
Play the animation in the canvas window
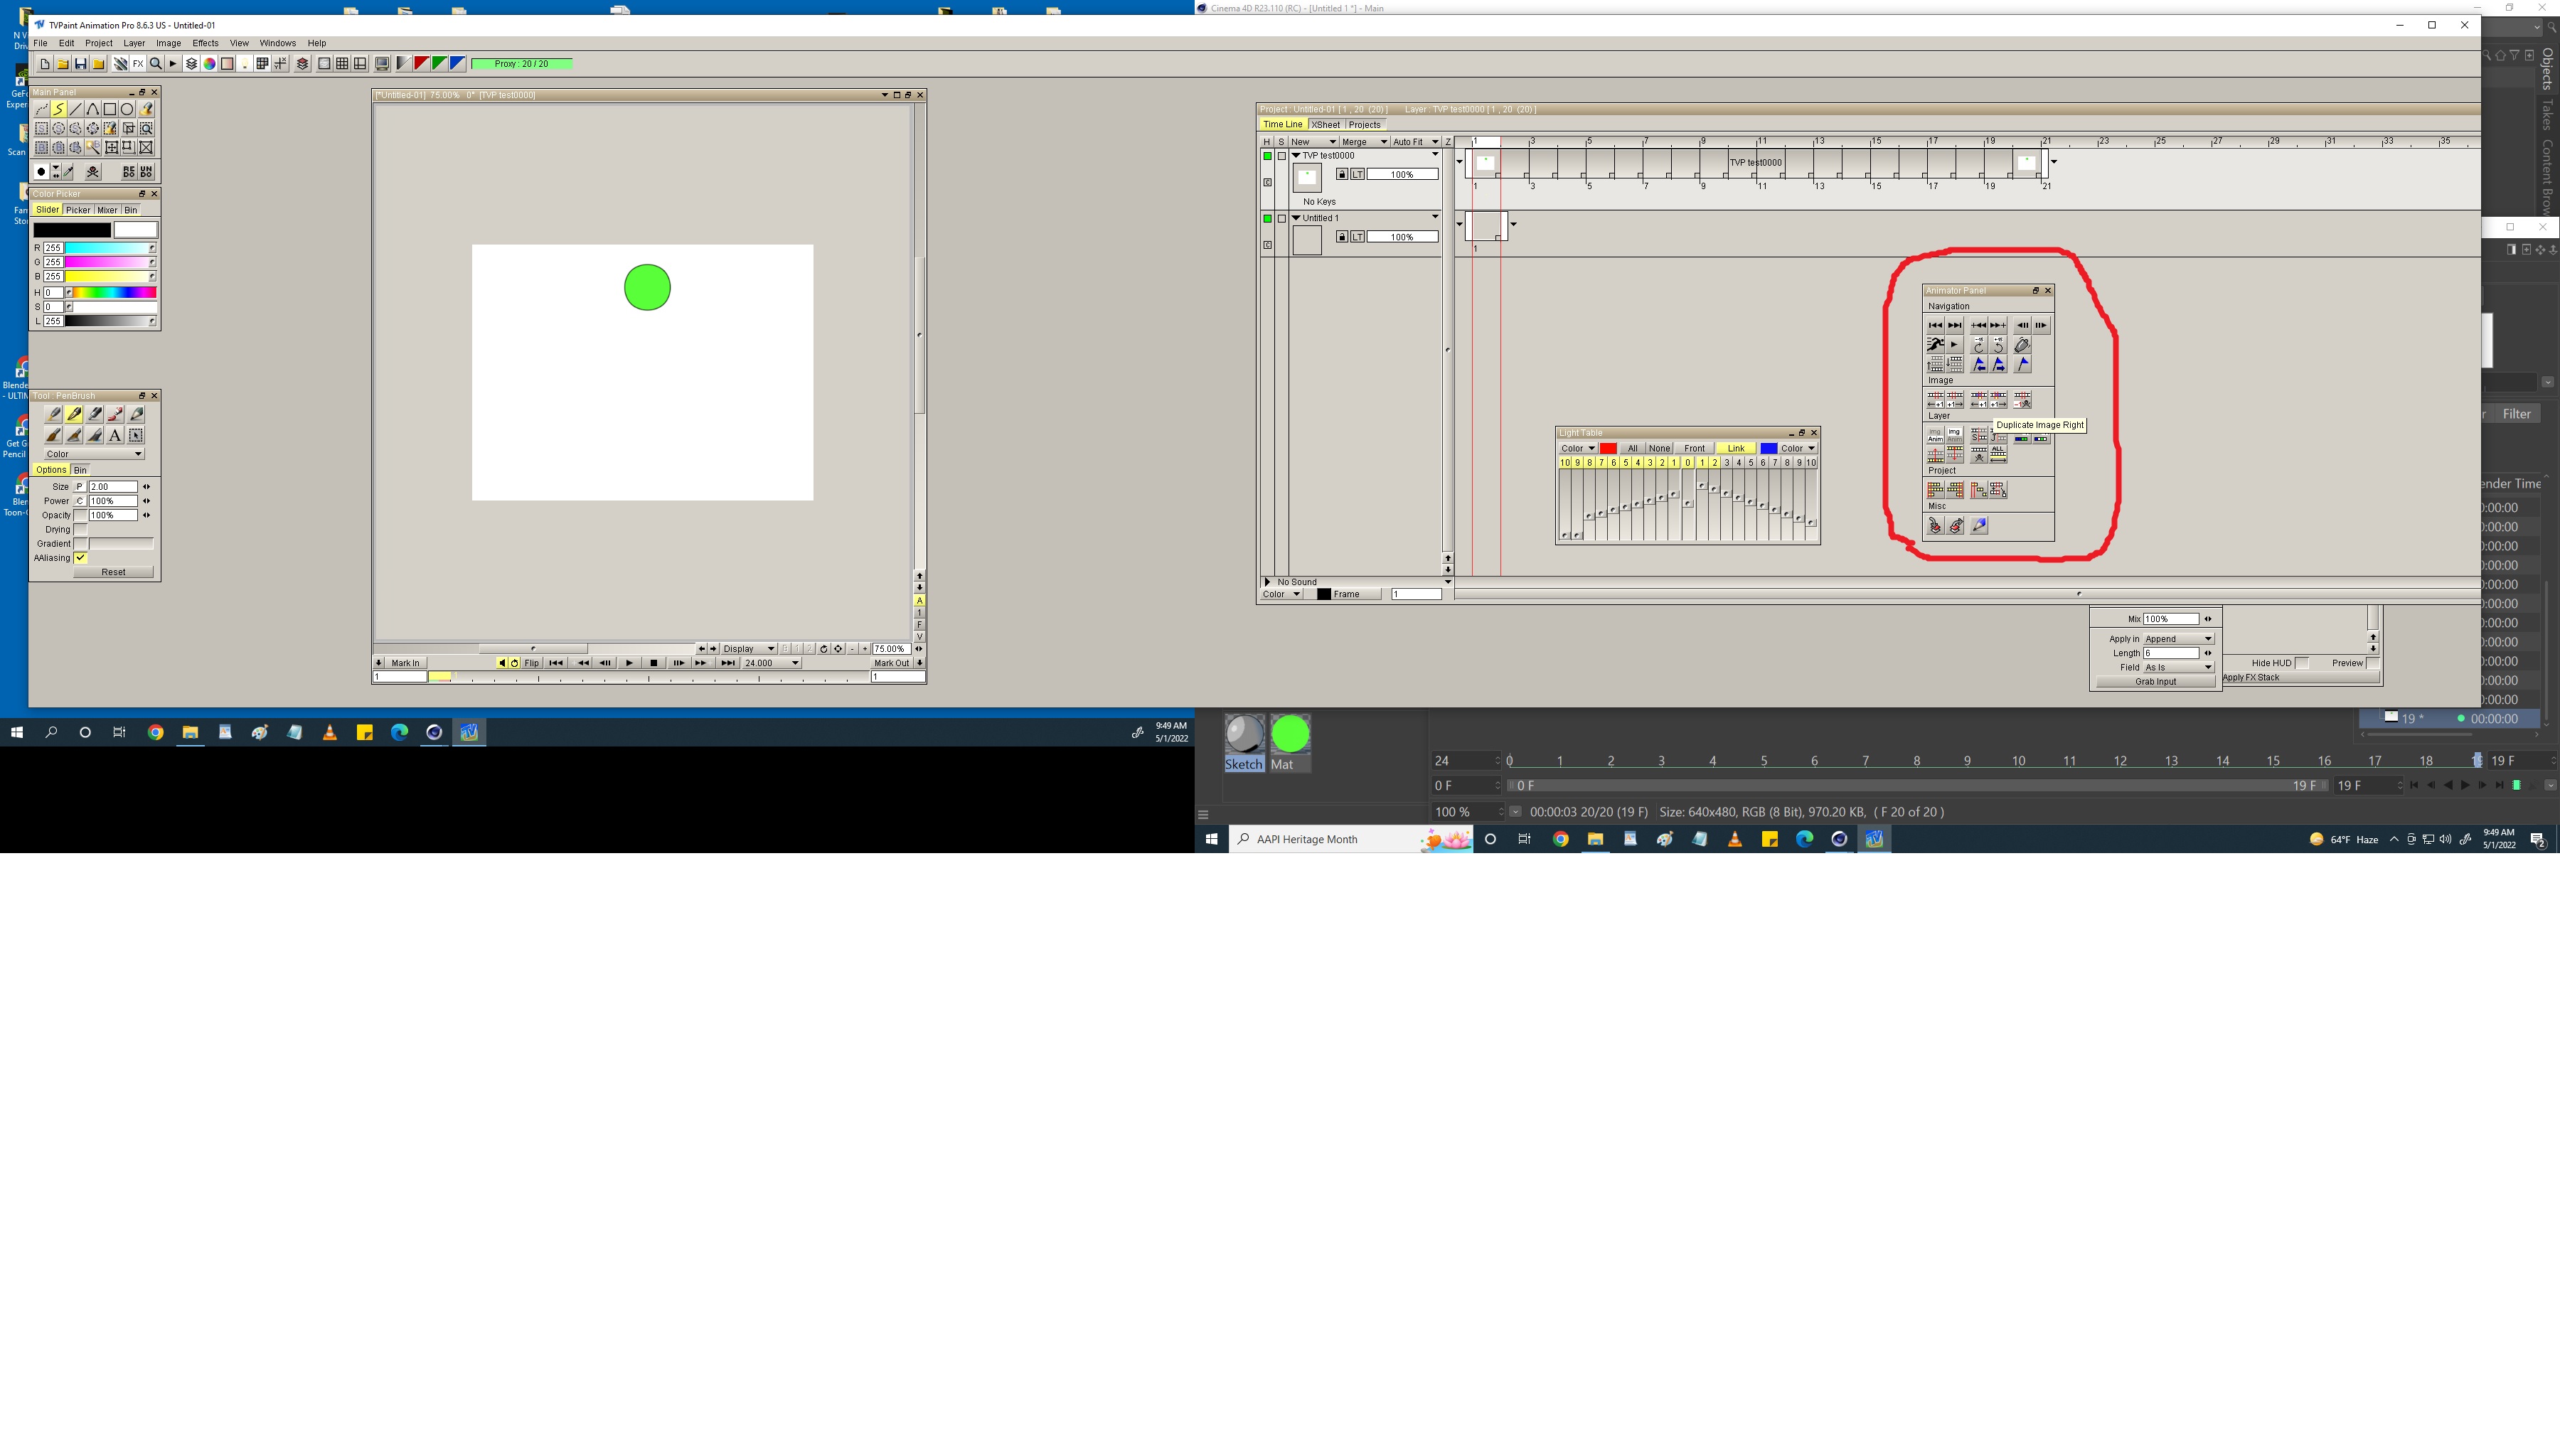tap(630, 663)
